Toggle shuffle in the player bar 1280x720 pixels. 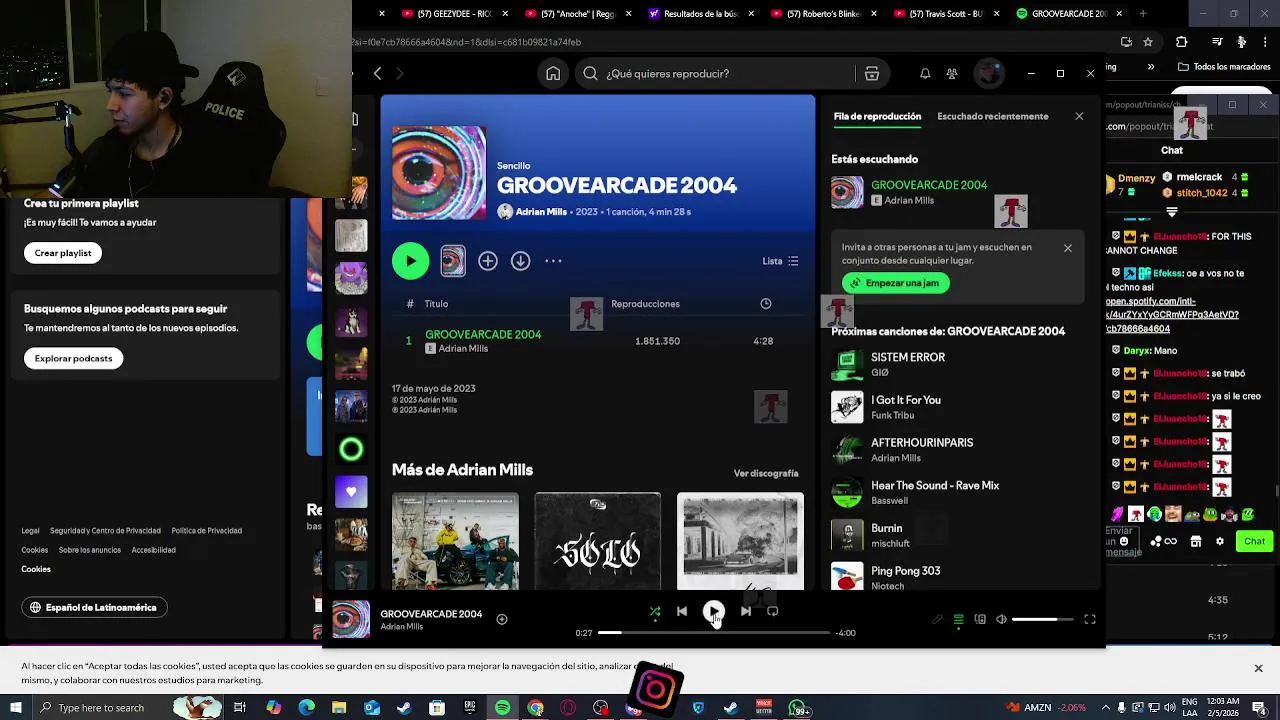[655, 611]
